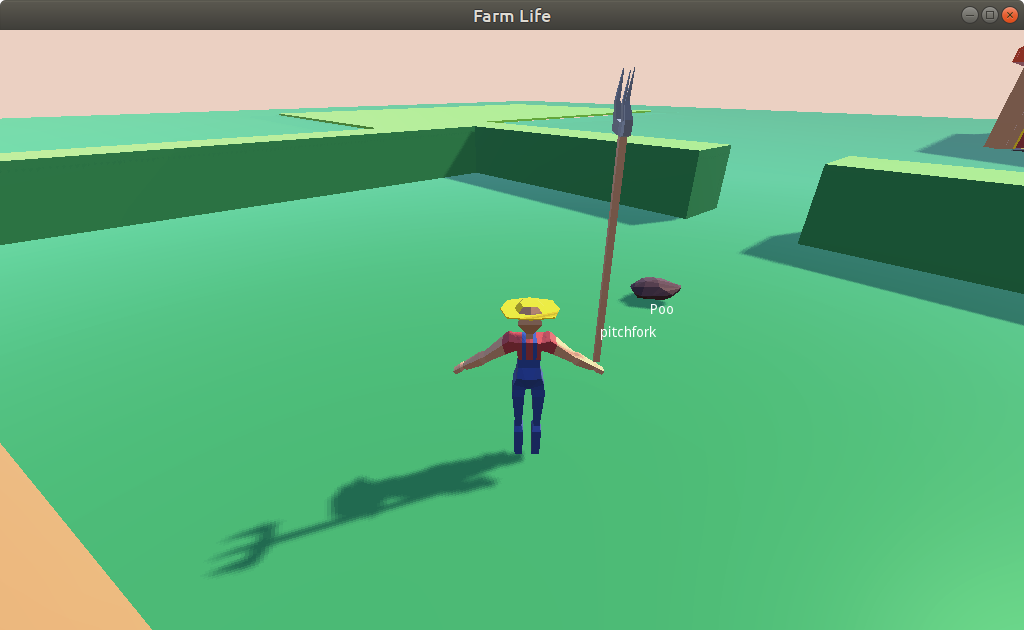Click the "pitchfork" text label

pyautogui.click(x=628, y=332)
